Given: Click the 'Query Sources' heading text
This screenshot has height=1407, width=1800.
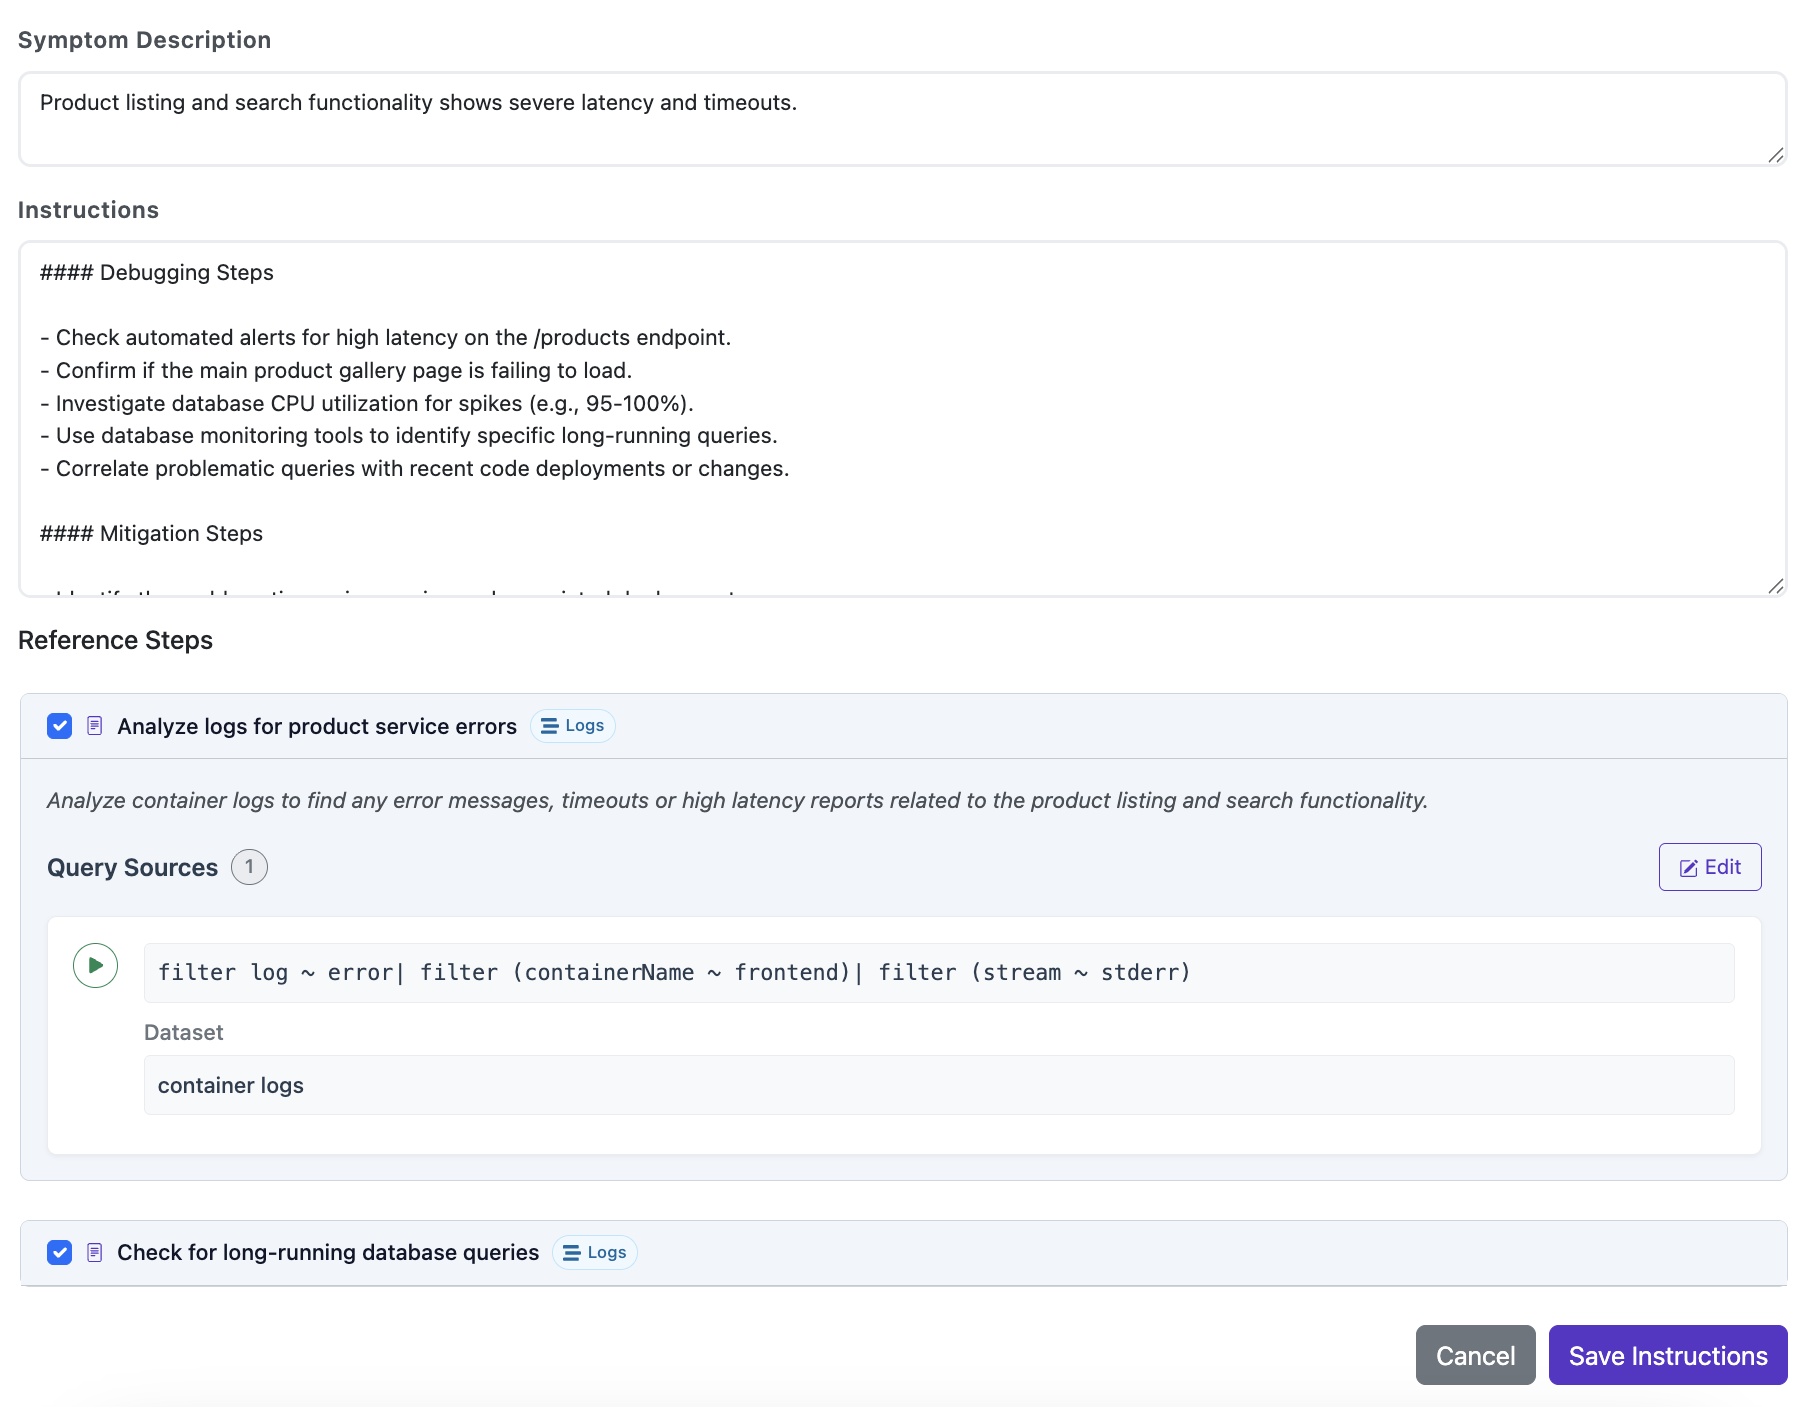Looking at the screenshot, I should click(x=132, y=867).
